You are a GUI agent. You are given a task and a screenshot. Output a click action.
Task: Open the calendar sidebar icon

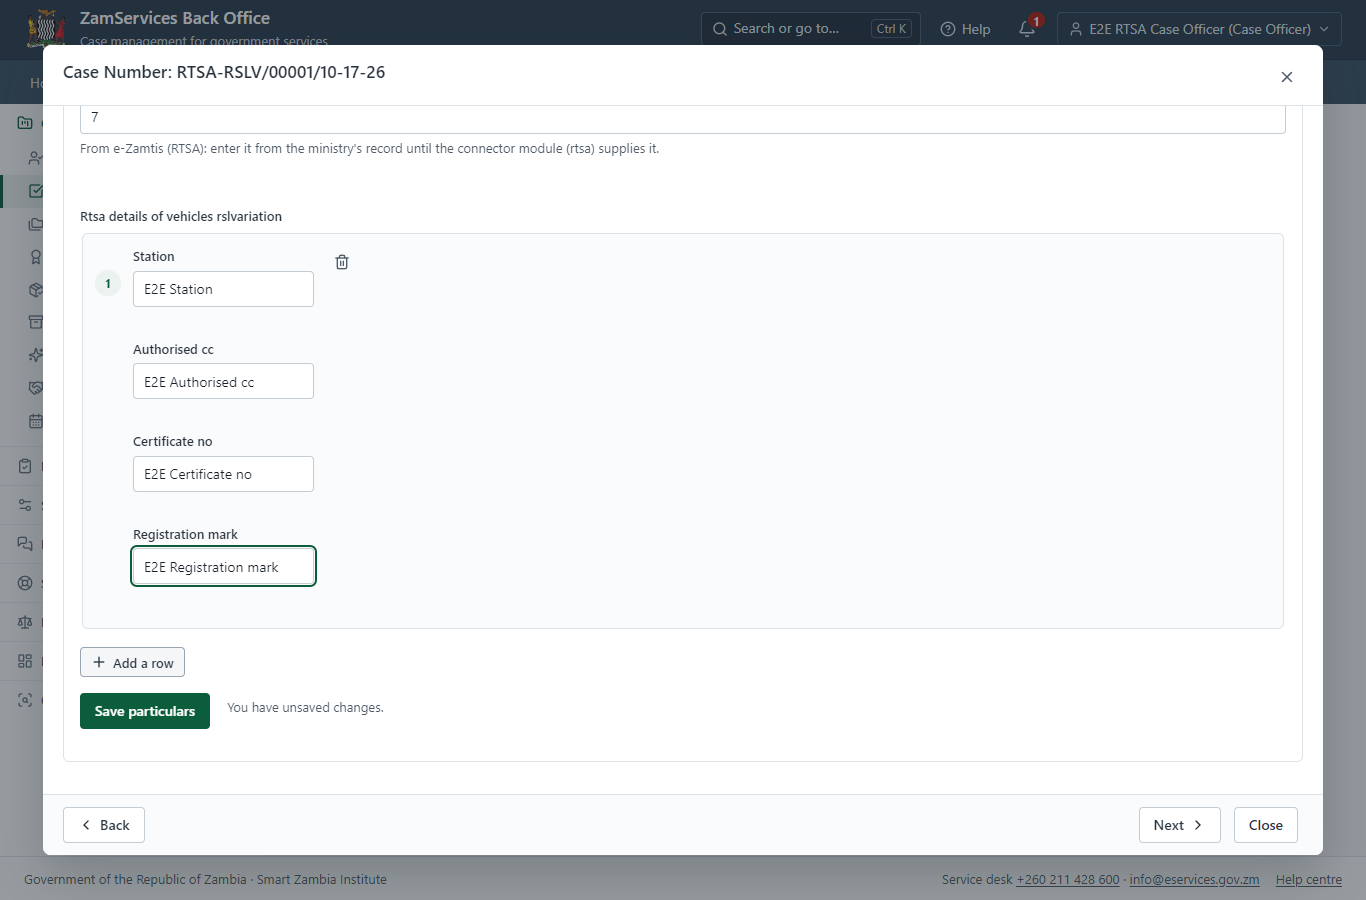tap(36, 421)
